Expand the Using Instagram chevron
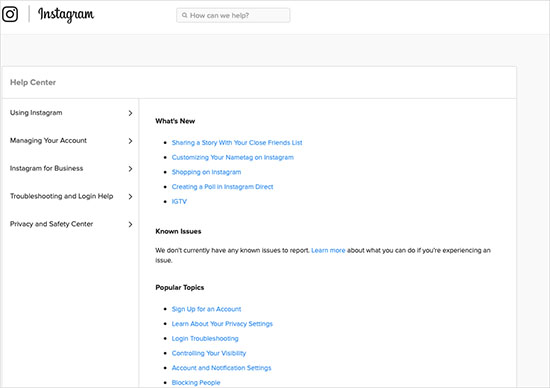The width and height of the screenshot is (550, 388). pos(130,113)
